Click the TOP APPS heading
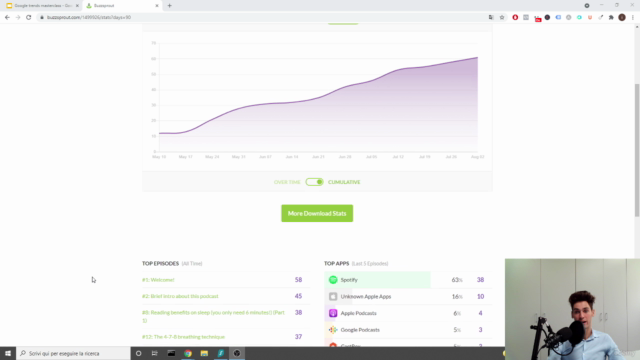The image size is (640, 360). [336, 264]
